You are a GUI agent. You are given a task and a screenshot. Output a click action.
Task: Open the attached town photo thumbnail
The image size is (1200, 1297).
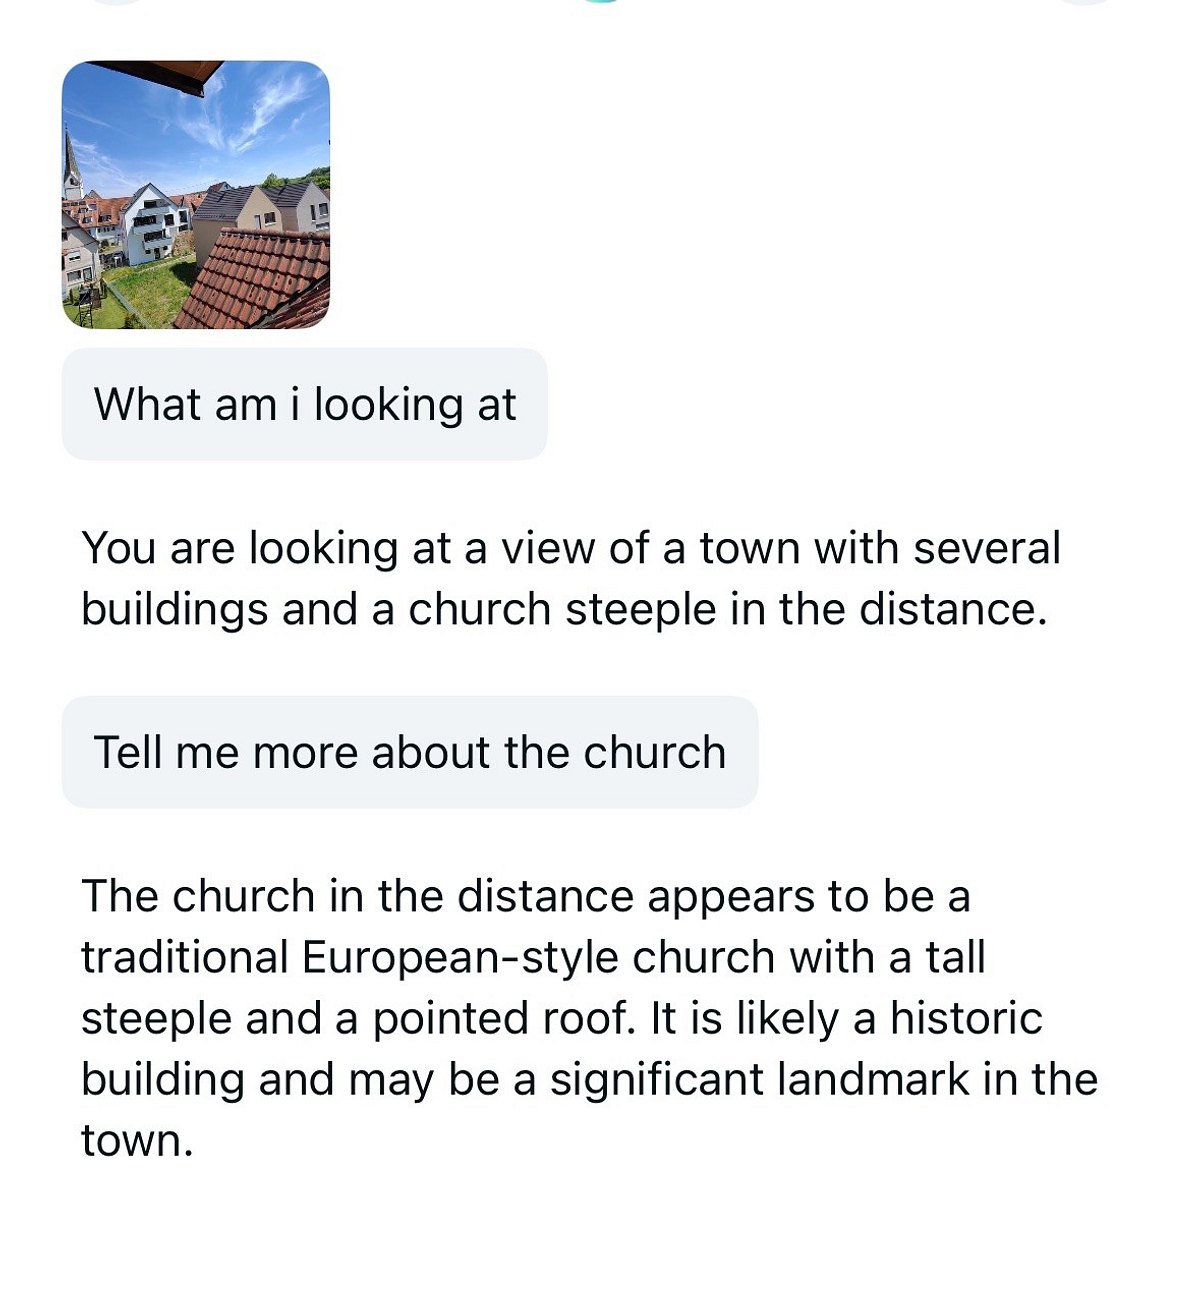(x=196, y=195)
